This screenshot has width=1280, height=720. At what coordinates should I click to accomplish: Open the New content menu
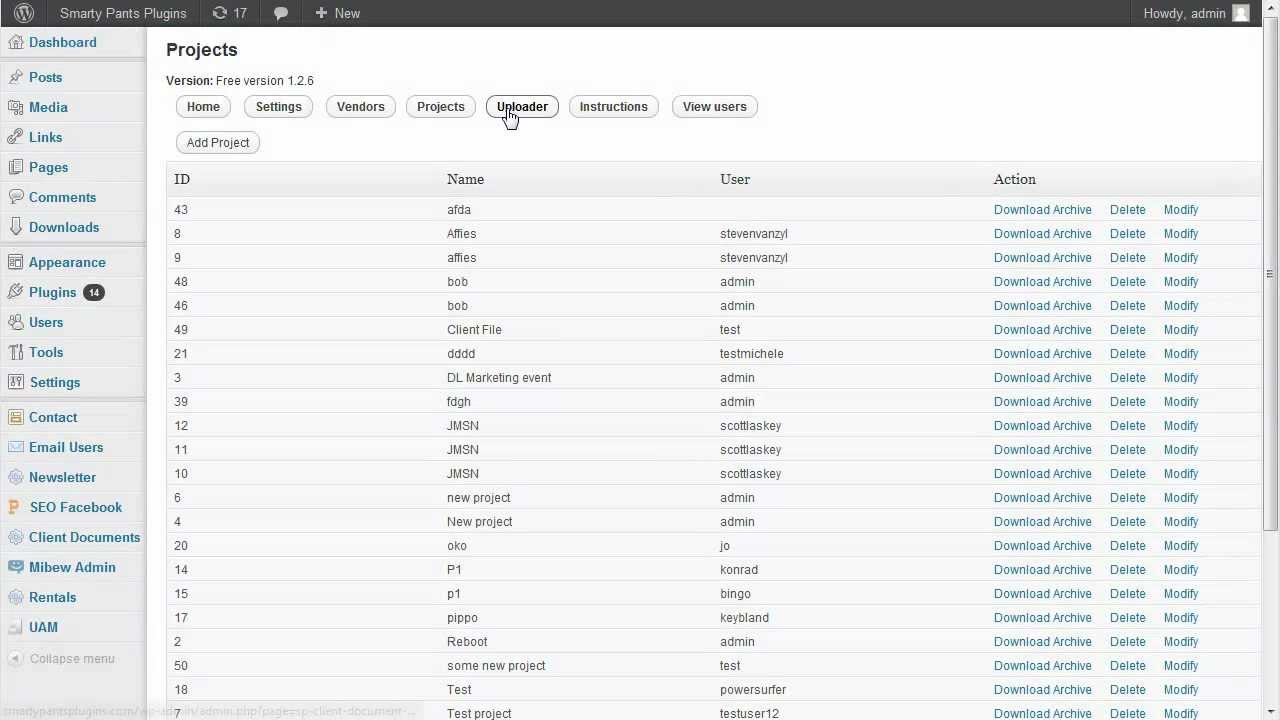tap(337, 13)
